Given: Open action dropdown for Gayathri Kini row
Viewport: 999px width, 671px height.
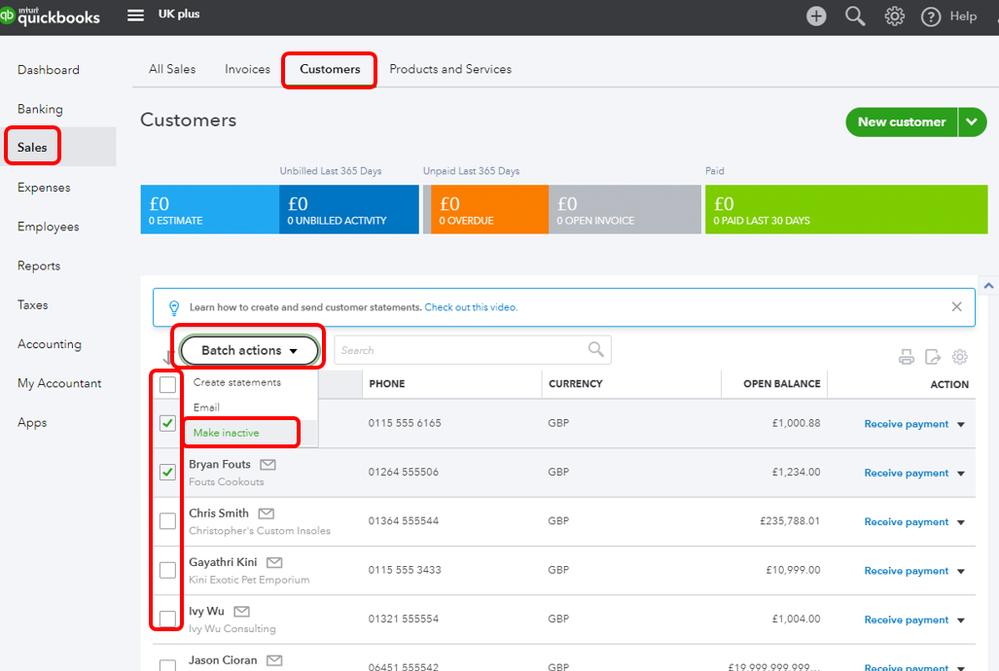Looking at the screenshot, I should [961, 572].
